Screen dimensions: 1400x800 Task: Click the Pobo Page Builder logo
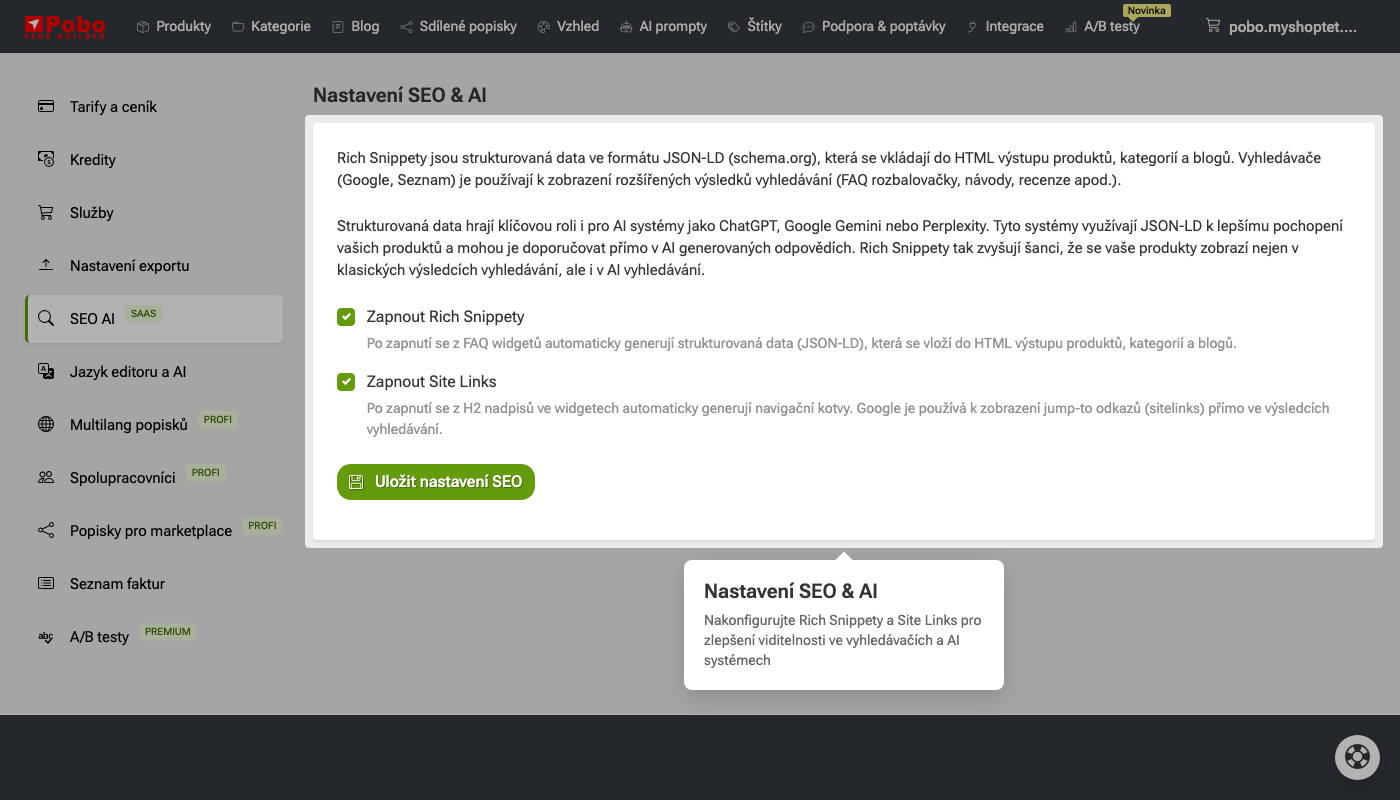[65, 26]
